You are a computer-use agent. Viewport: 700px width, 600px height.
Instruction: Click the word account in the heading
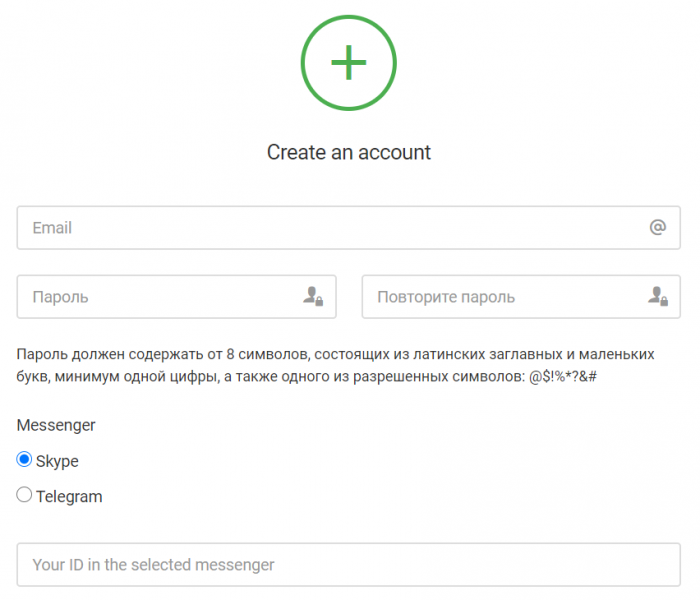(394, 153)
